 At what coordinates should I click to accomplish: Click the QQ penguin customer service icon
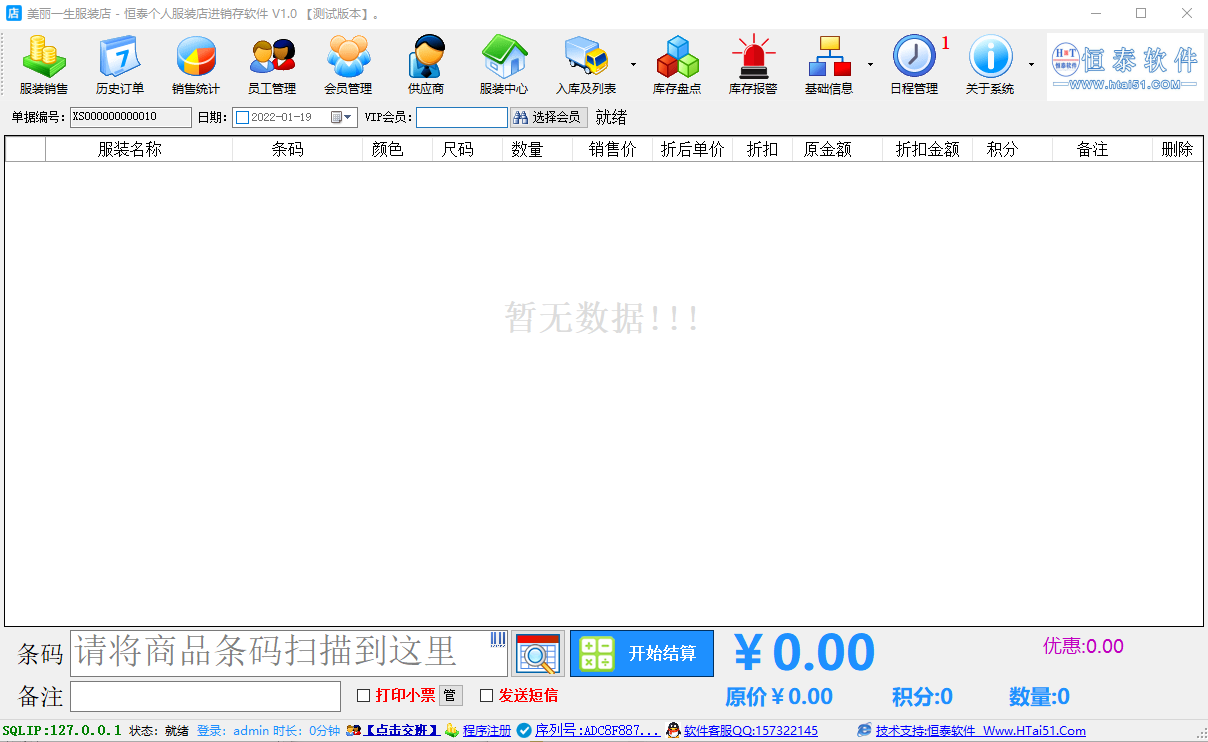[x=674, y=731]
